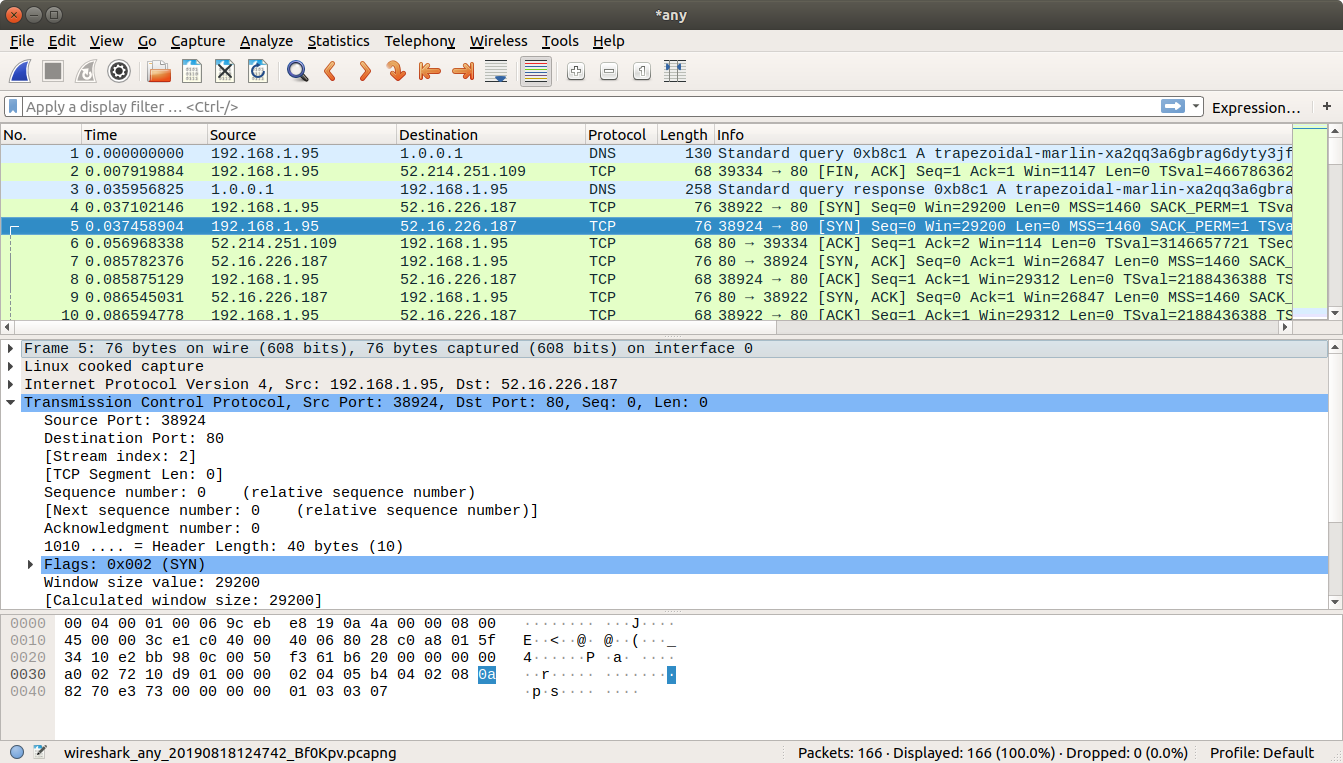Open display filter history dropdown arrow
1343x763 pixels.
coord(1195,106)
